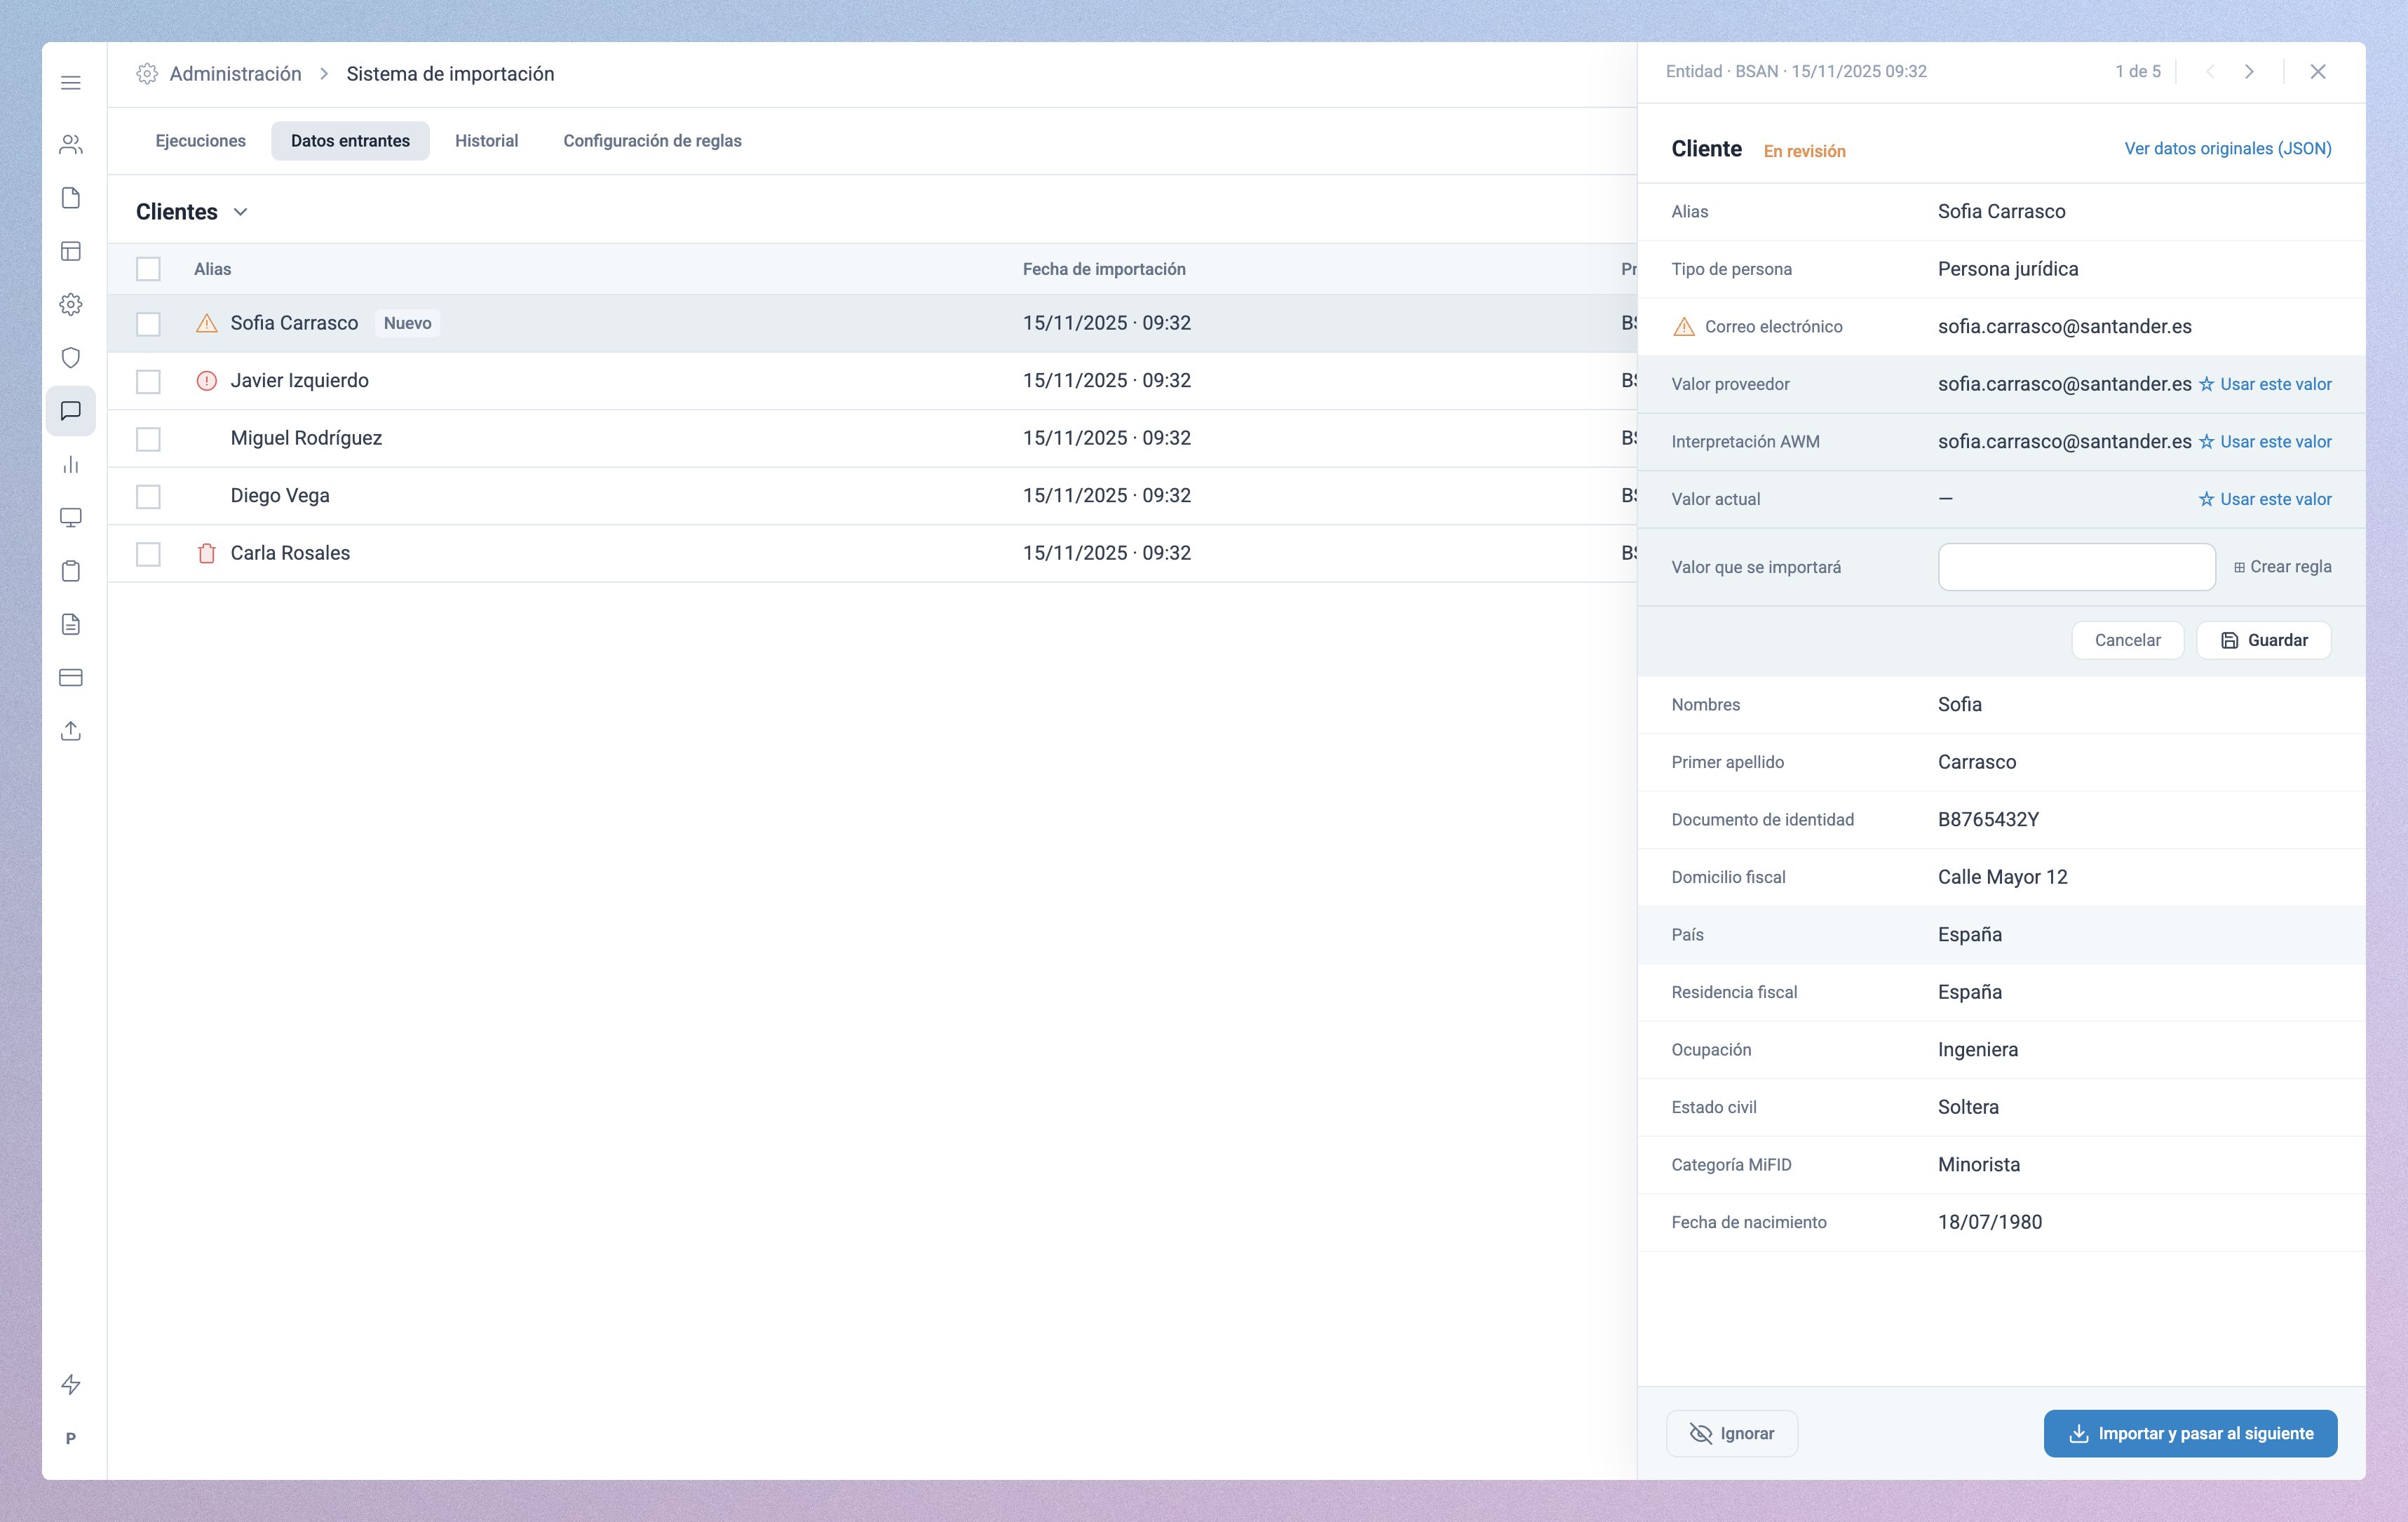Click the previous record chevron
This screenshot has width=2408, height=1522.
tap(2209, 71)
